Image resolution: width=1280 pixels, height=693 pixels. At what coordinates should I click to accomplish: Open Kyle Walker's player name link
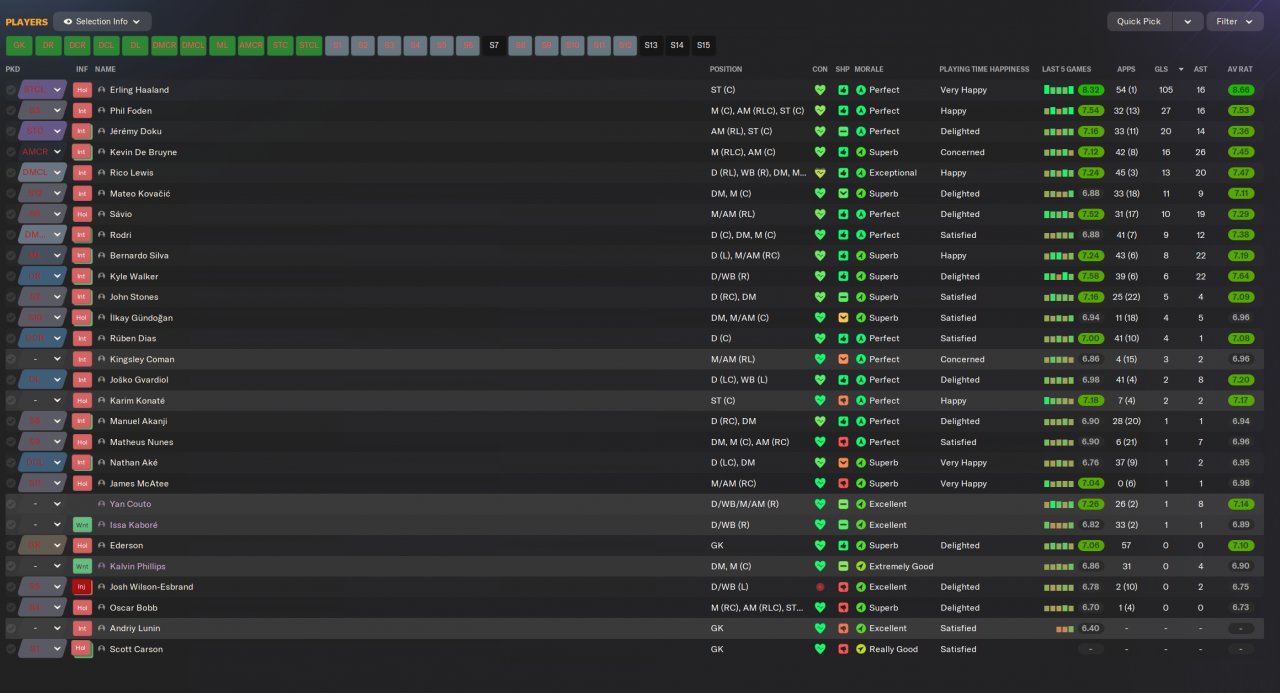pyautogui.click(x=134, y=277)
